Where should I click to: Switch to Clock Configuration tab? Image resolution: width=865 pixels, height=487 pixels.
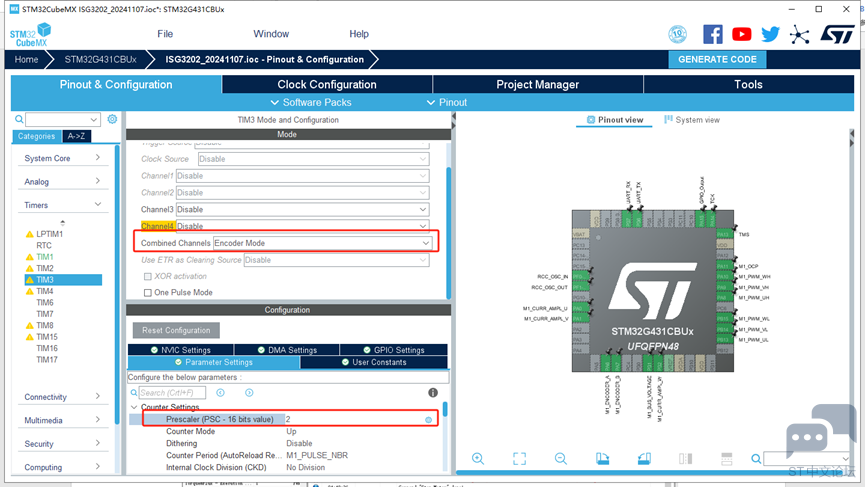point(327,84)
